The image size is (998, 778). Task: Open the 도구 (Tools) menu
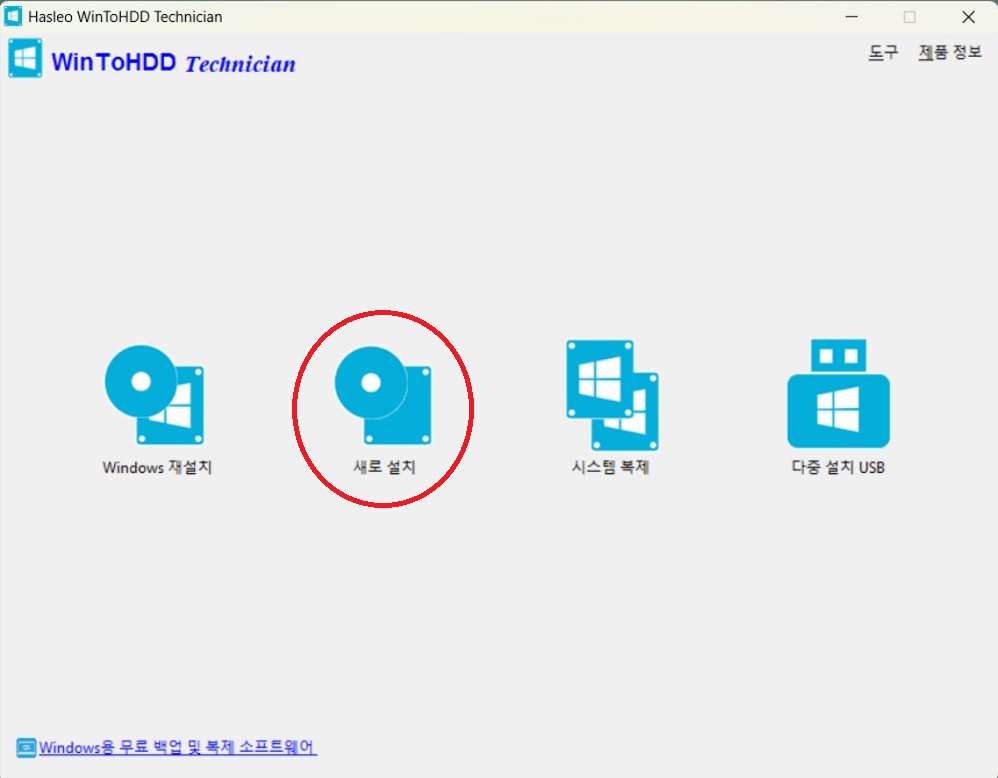click(x=883, y=52)
